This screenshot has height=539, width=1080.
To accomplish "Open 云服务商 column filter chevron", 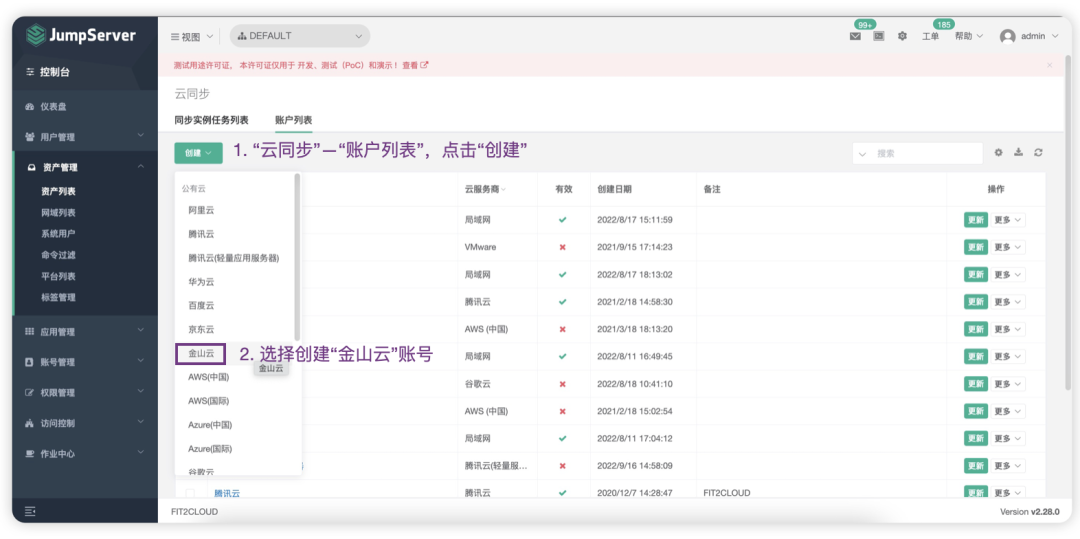I will click(x=503, y=189).
